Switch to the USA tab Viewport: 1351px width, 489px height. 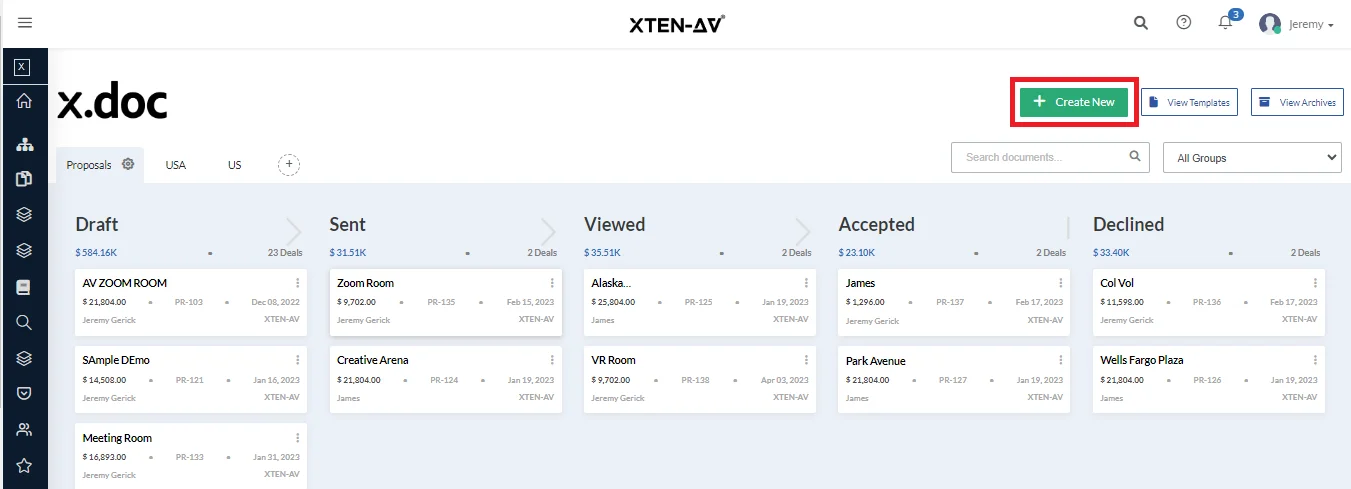tap(176, 165)
